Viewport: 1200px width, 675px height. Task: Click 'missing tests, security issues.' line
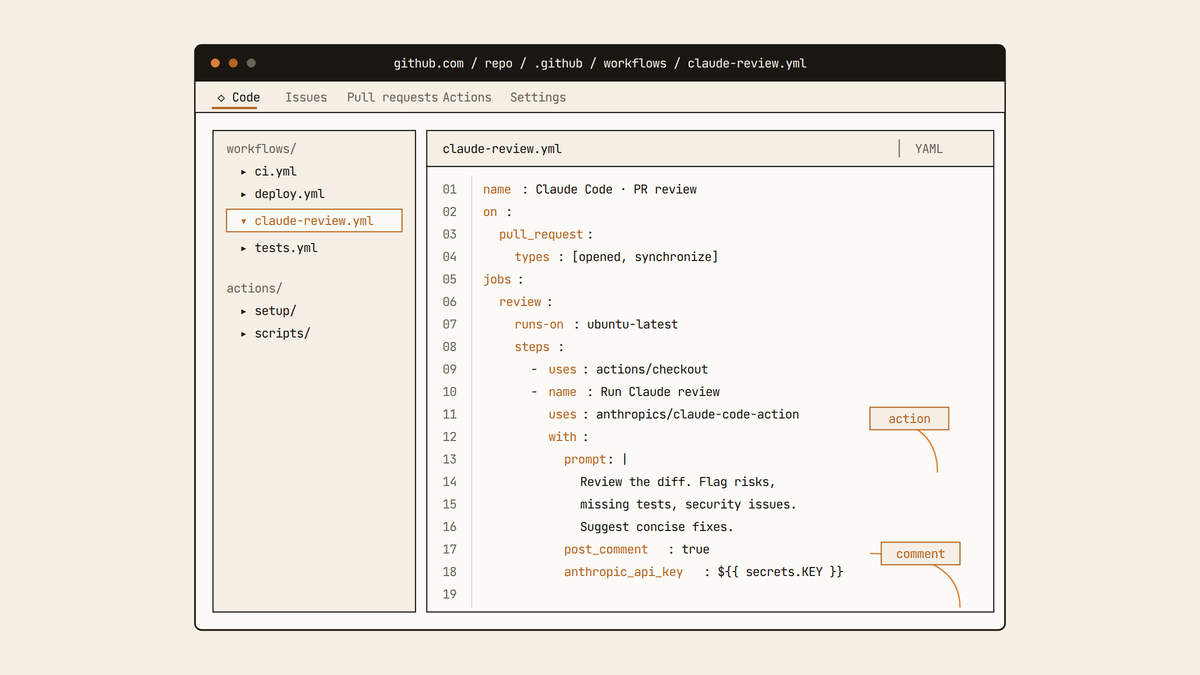688,504
